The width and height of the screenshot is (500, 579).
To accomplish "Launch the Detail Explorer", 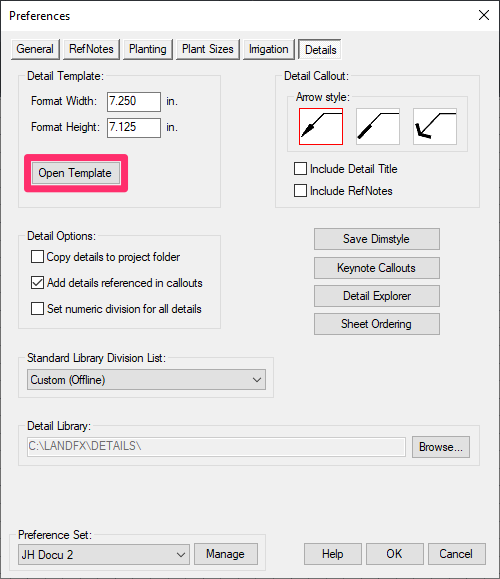I will [377, 296].
